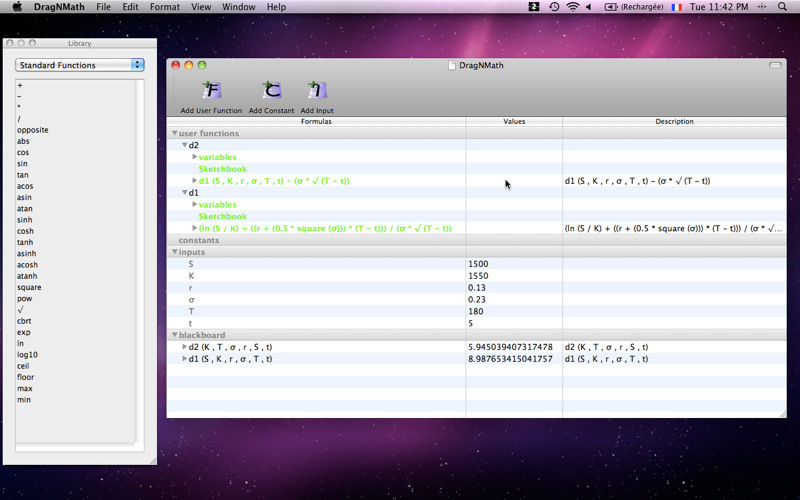This screenshot has height=500, width=800.
Task: Select the pow function in Library
Action: (24, 298)
